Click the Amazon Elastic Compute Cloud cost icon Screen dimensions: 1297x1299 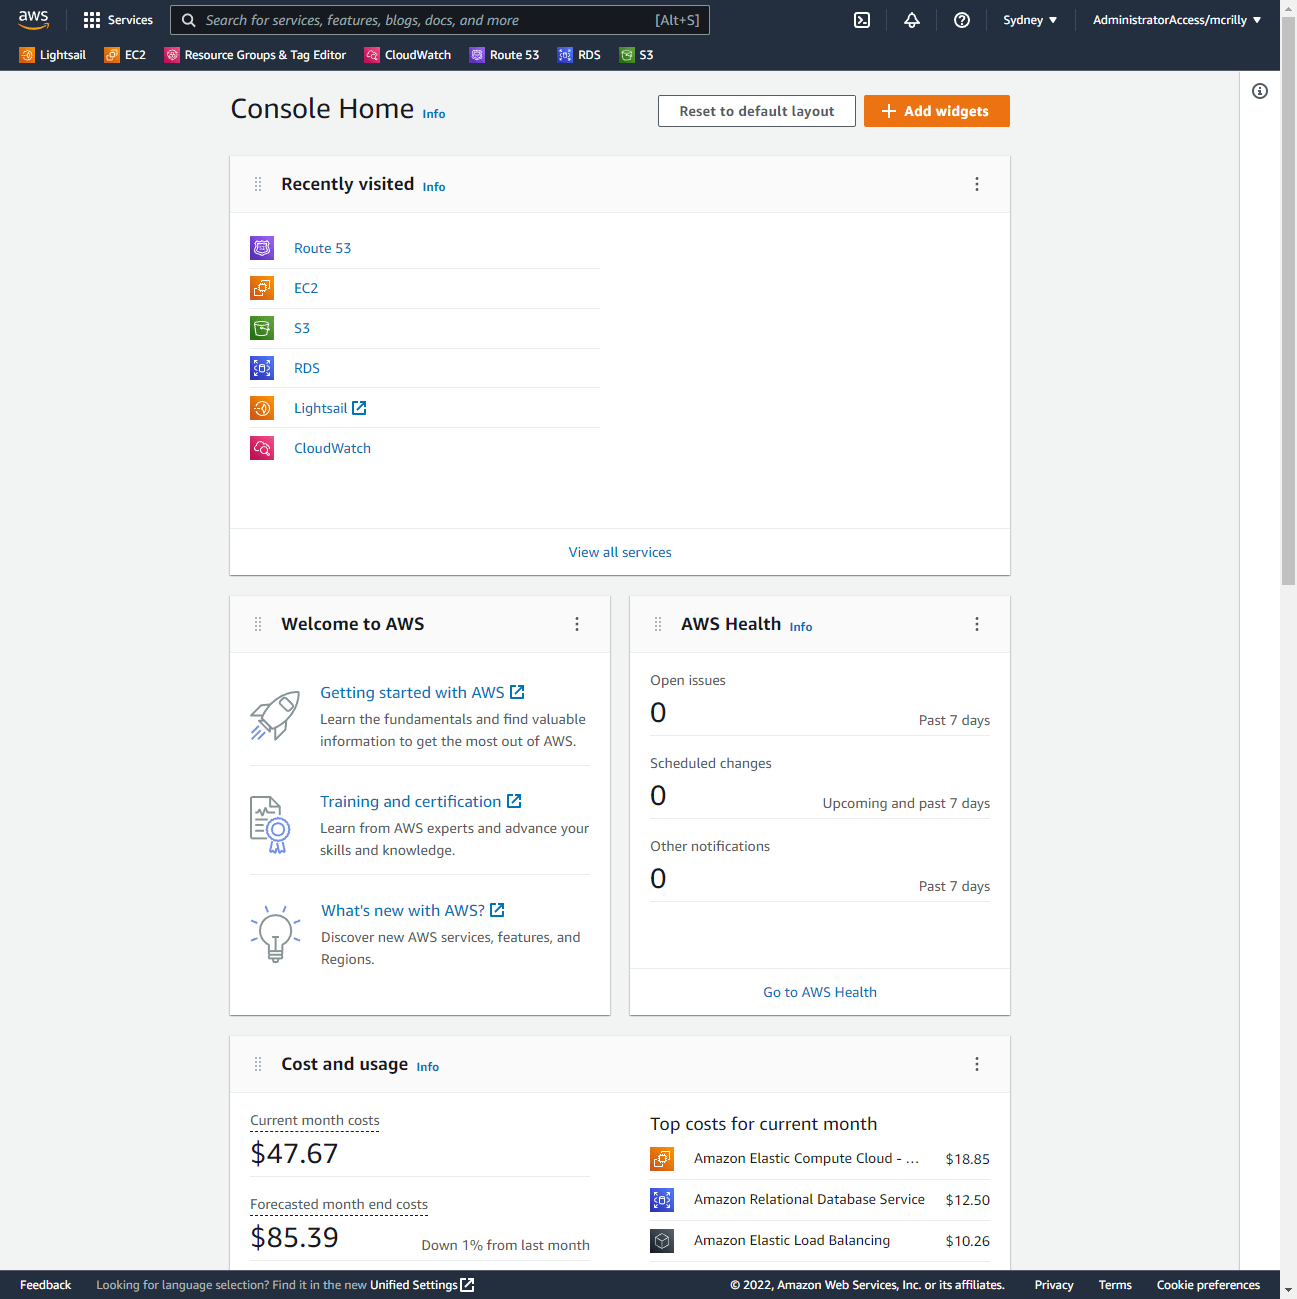click(662, 1159)
